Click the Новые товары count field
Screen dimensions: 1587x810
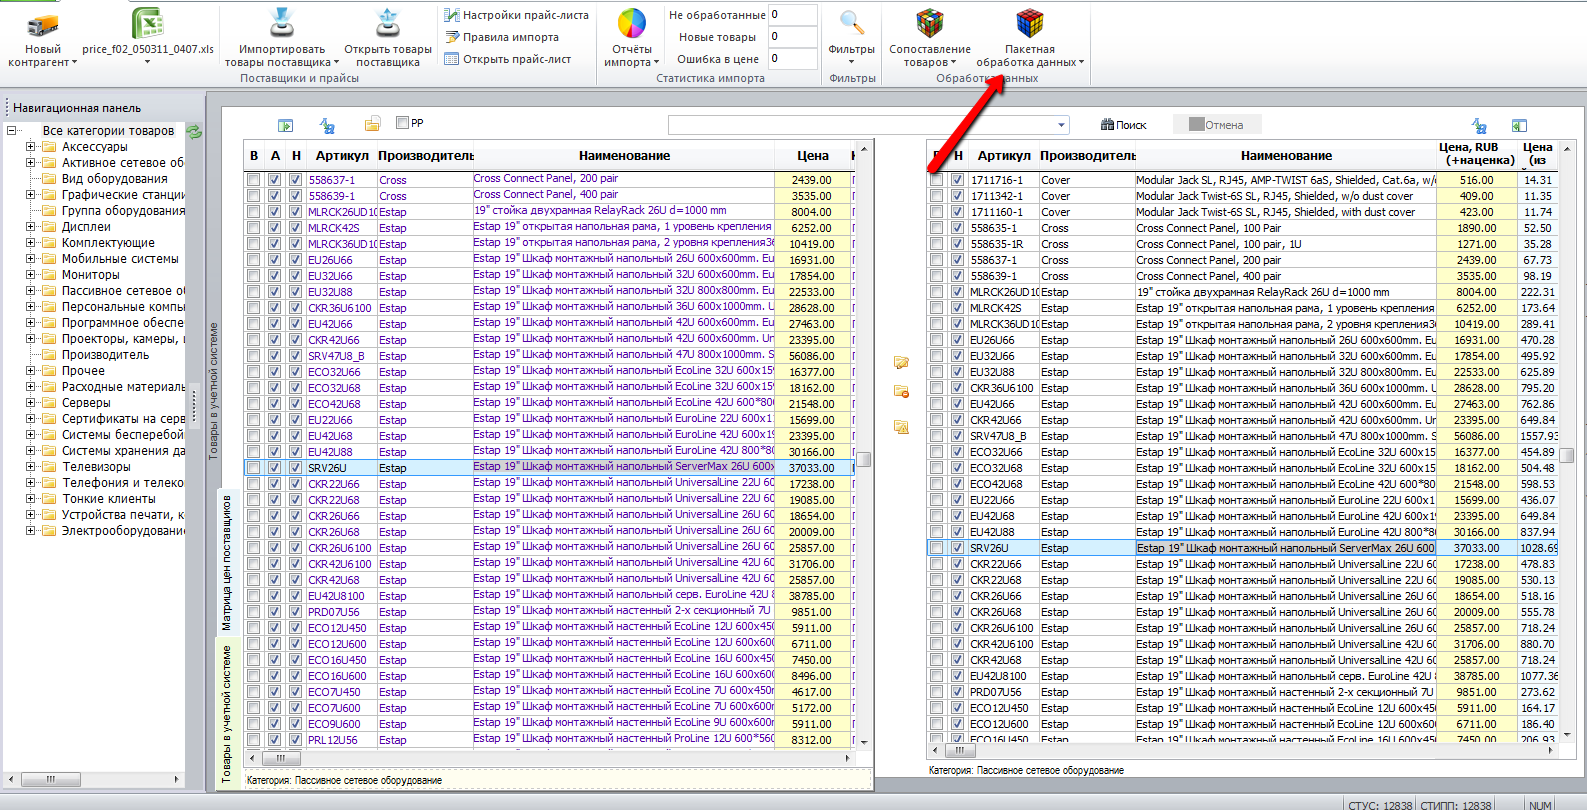pyautogui.click(x=794, y=37)
